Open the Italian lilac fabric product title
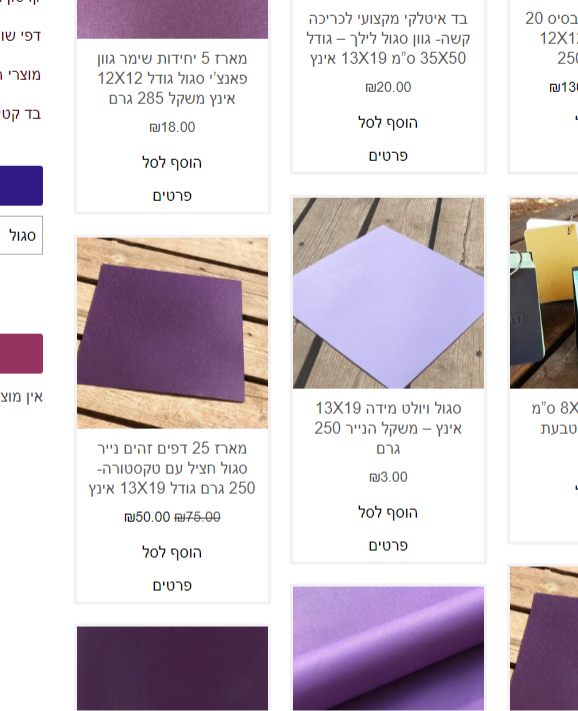 388,39
